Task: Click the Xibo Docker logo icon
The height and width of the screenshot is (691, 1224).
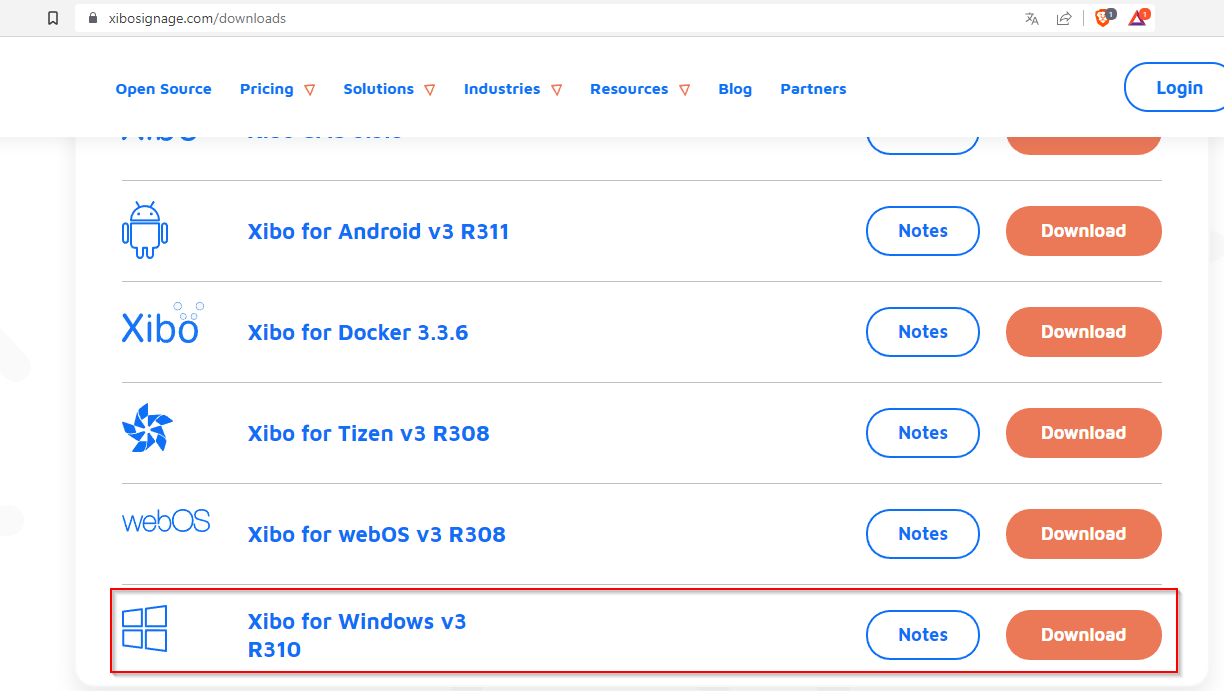Action: tap(162, 322)
